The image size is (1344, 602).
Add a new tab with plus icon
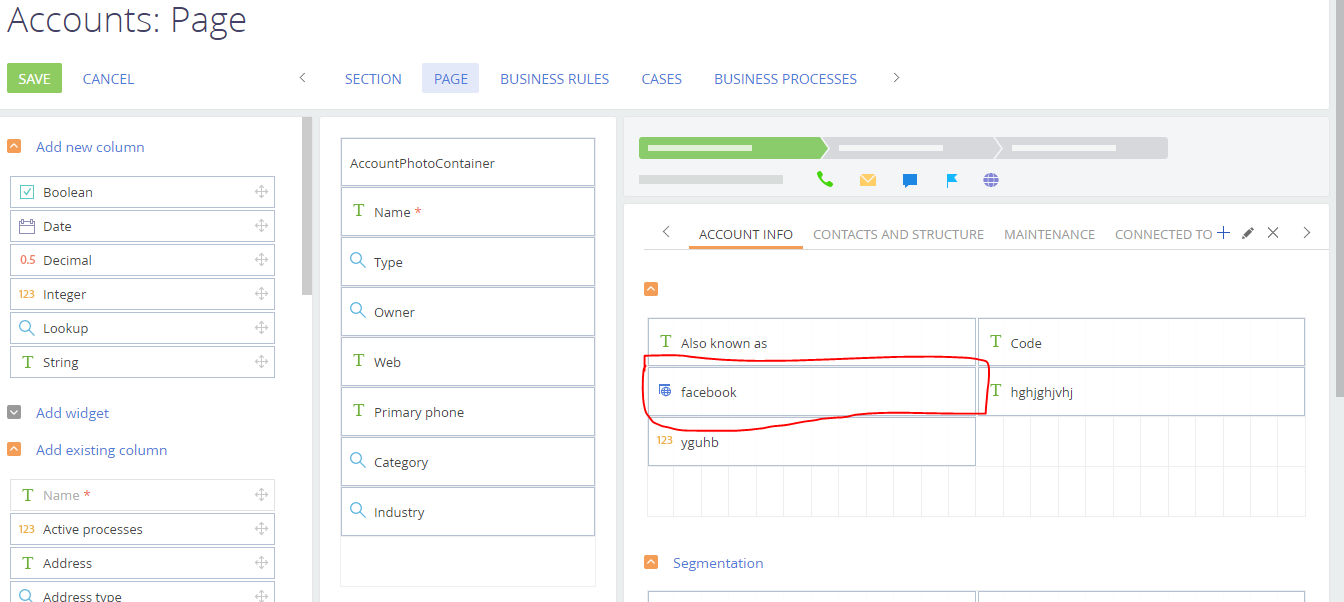(x=1223, y=233)
